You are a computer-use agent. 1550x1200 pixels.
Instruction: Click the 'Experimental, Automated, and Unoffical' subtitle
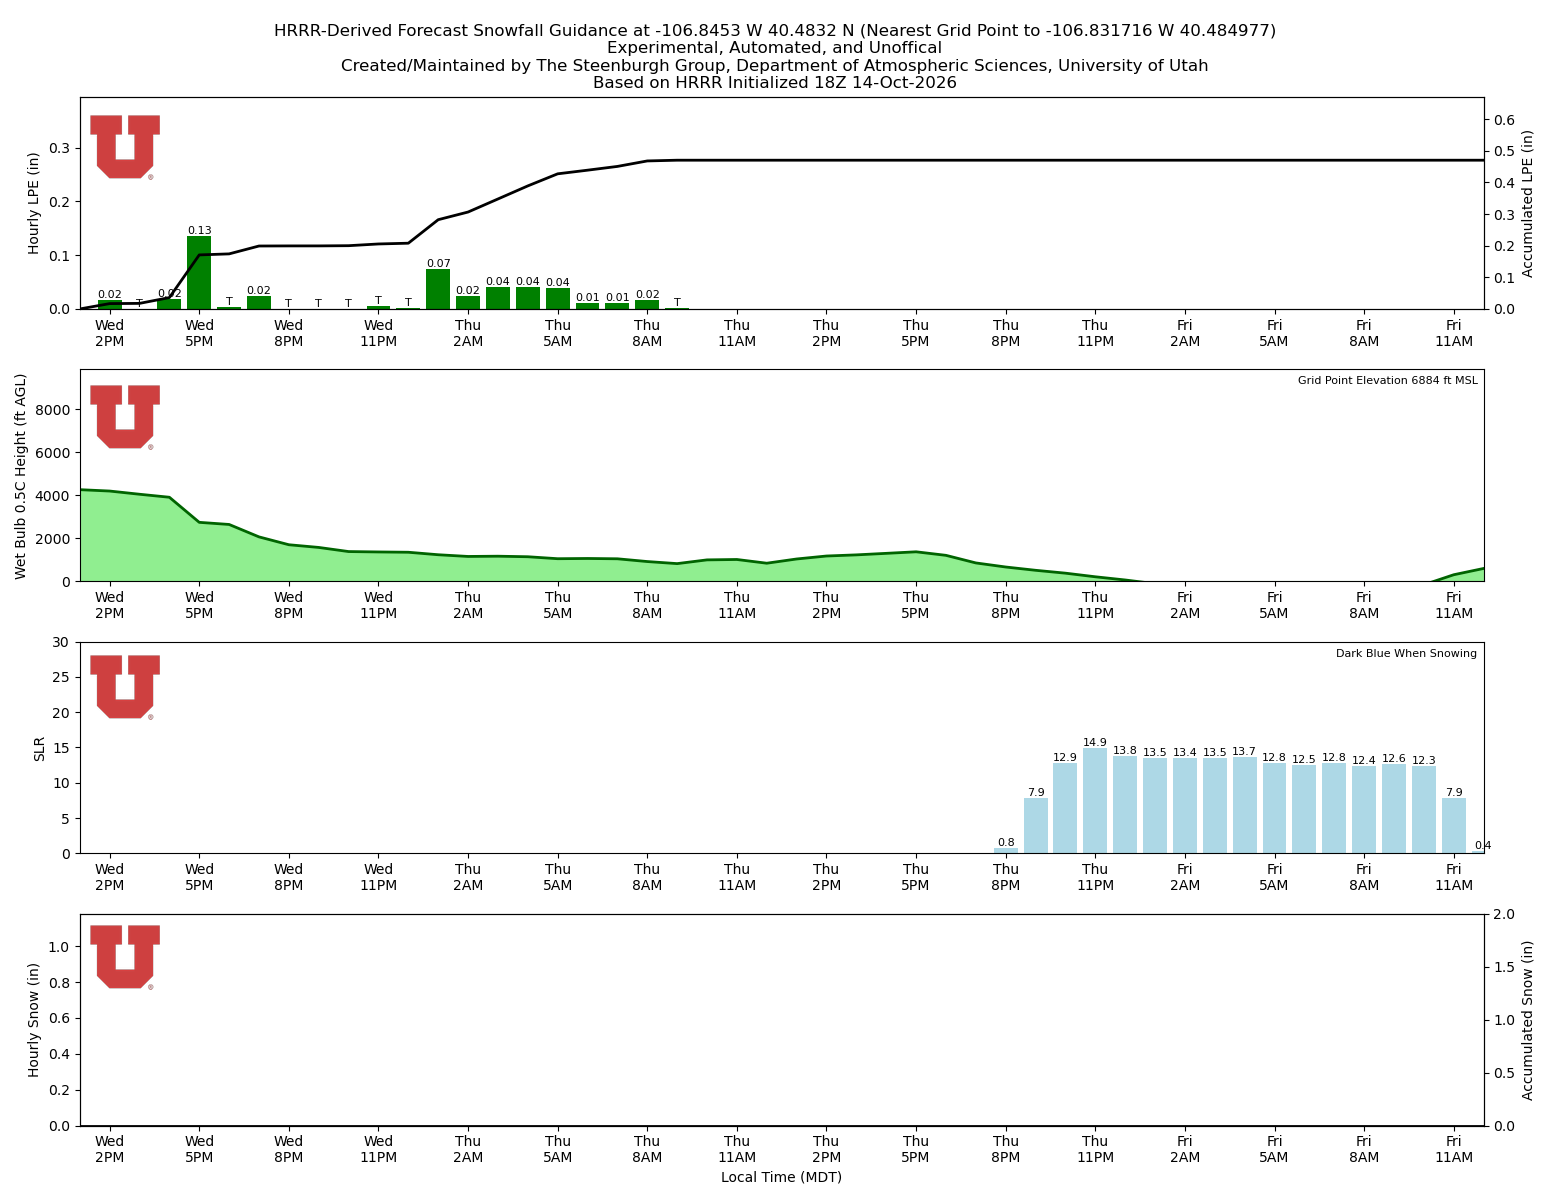[775, 48]
